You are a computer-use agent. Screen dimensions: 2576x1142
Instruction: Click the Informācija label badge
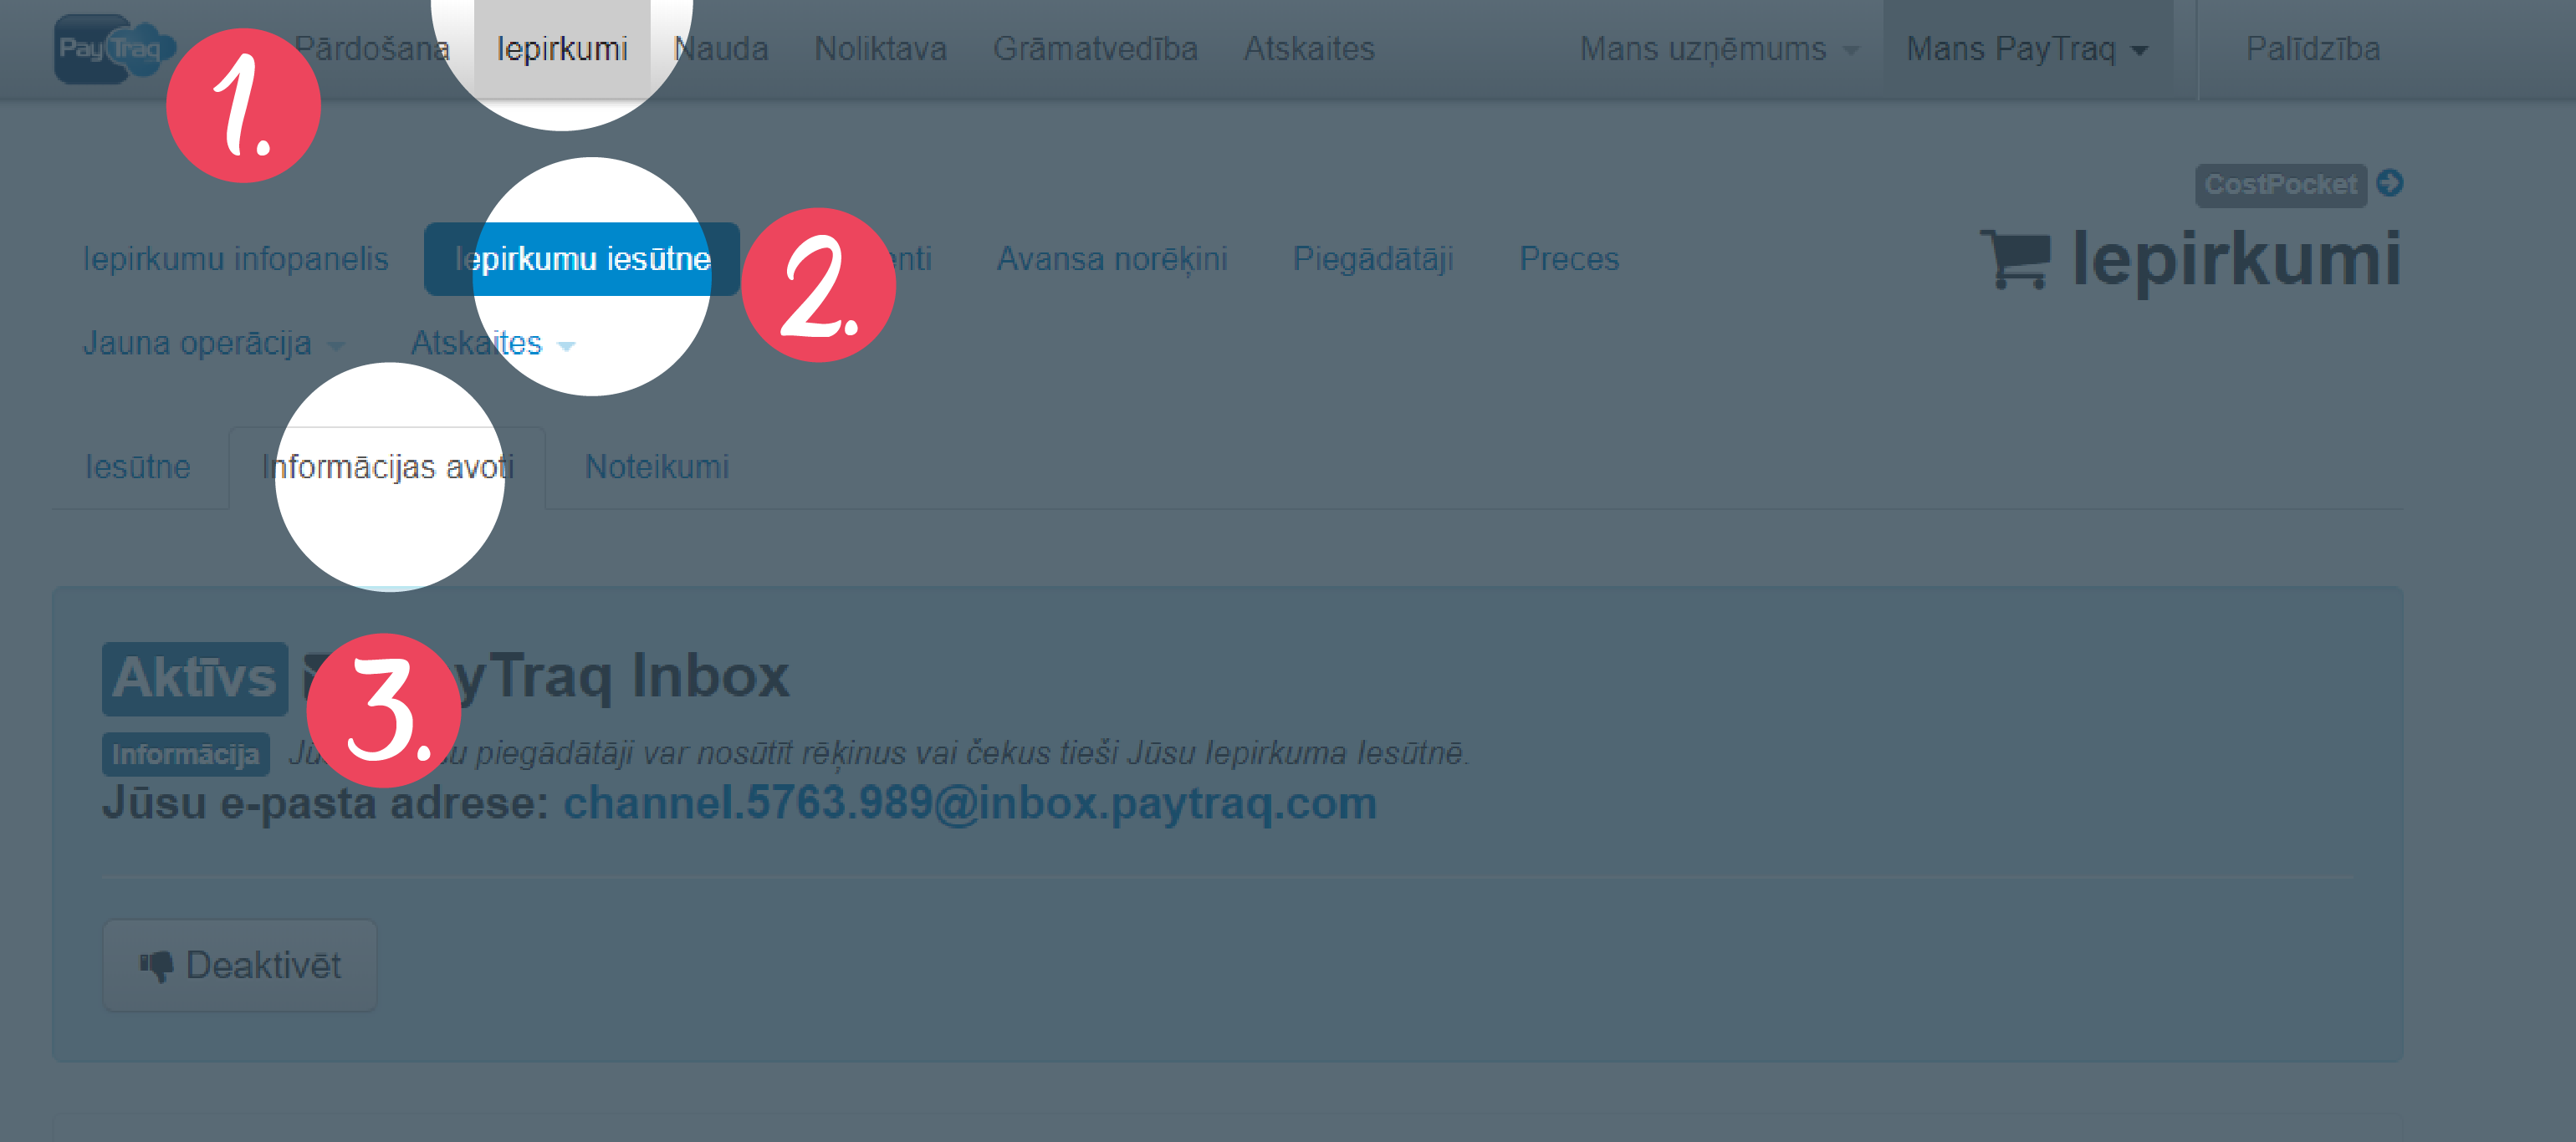coord(186,754)
